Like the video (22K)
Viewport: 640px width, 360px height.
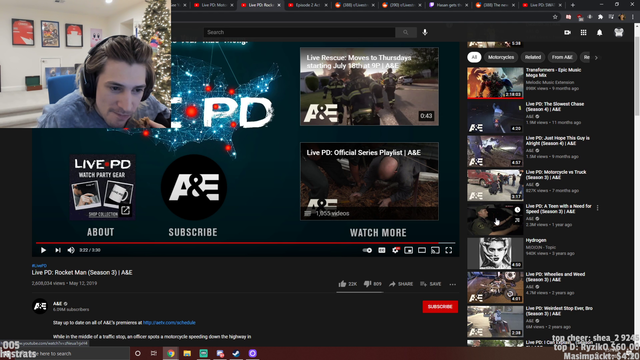click(x=347, y=284)
